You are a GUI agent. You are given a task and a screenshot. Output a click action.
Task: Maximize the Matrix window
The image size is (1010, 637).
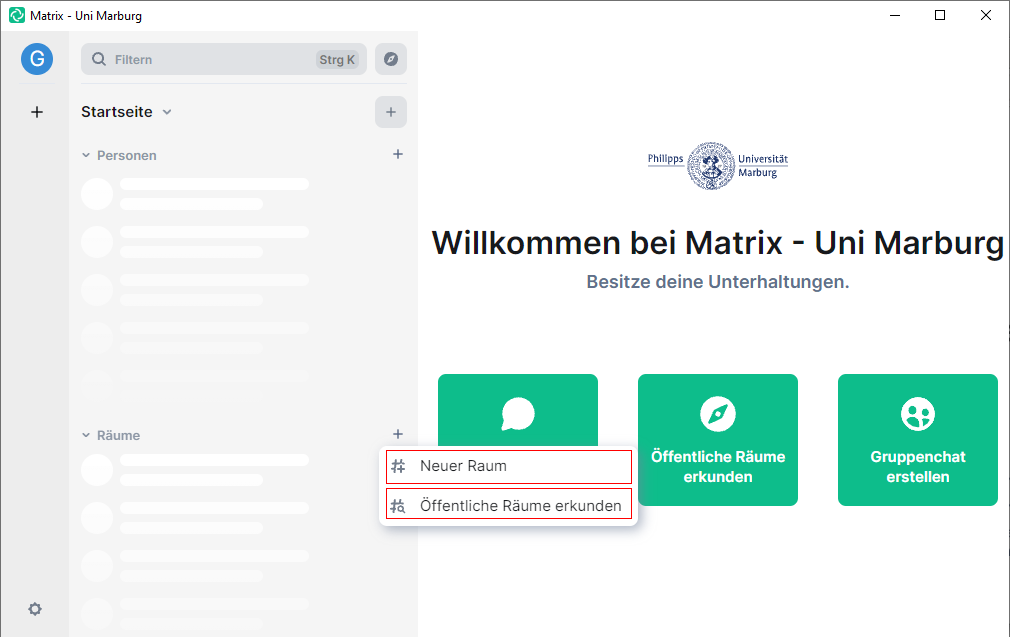pyautogui.click(x=940, y=15)
